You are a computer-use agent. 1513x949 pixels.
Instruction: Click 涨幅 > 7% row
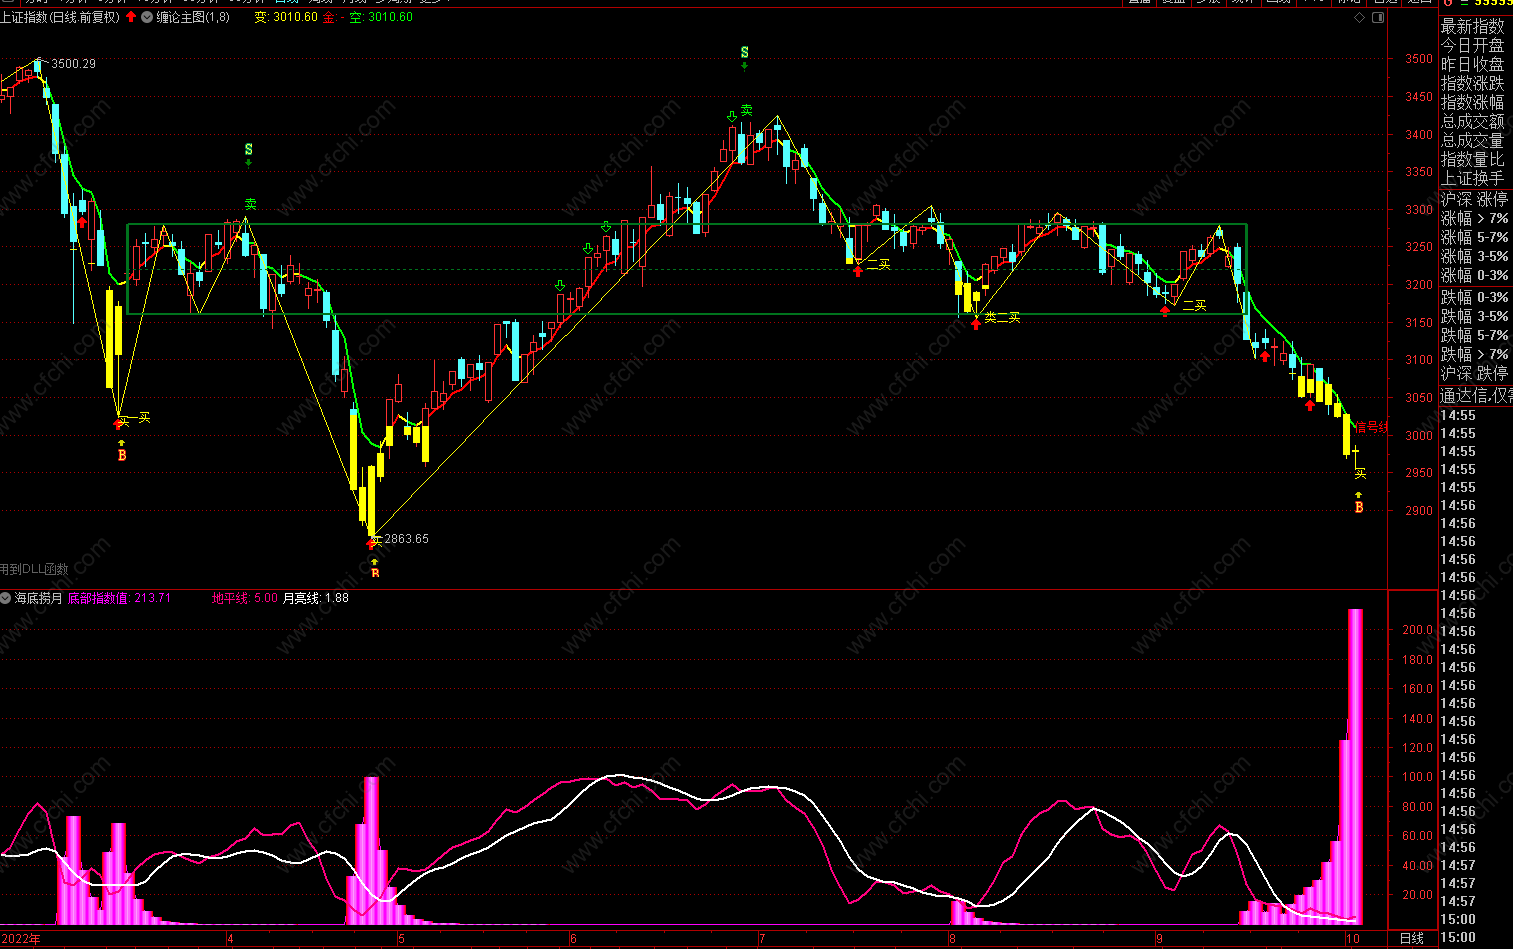[x=1475, y=218]
